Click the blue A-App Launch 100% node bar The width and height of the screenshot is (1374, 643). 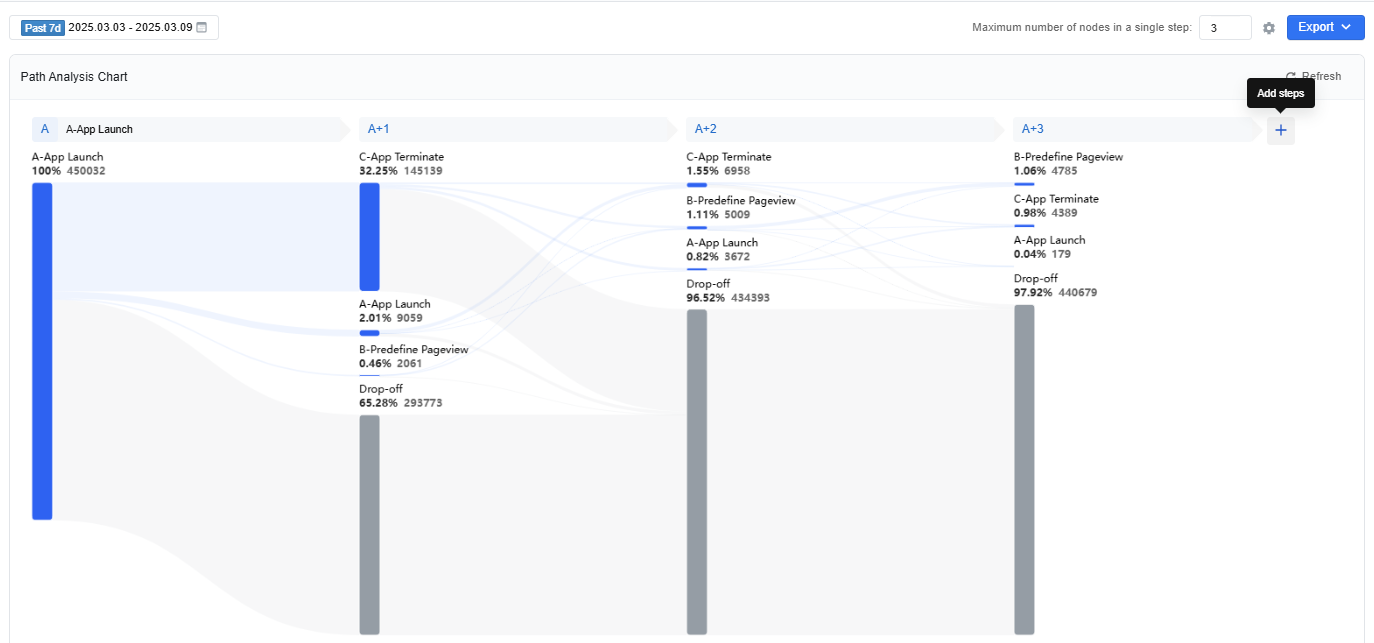coord(42,351)
